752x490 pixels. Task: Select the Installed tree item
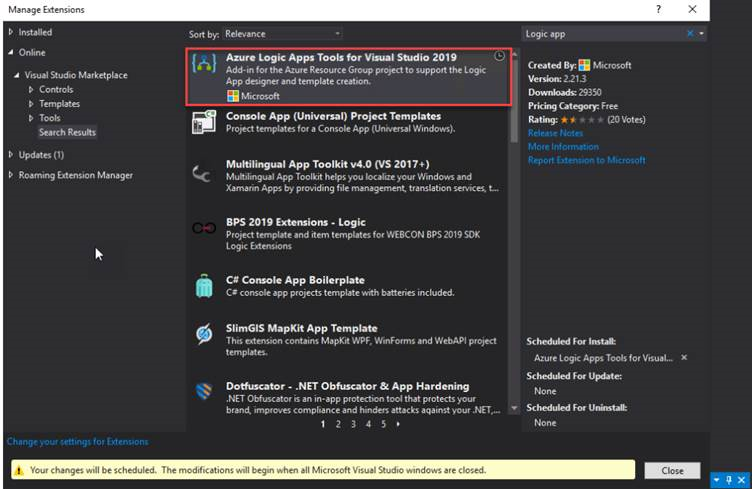coord(35,32)
